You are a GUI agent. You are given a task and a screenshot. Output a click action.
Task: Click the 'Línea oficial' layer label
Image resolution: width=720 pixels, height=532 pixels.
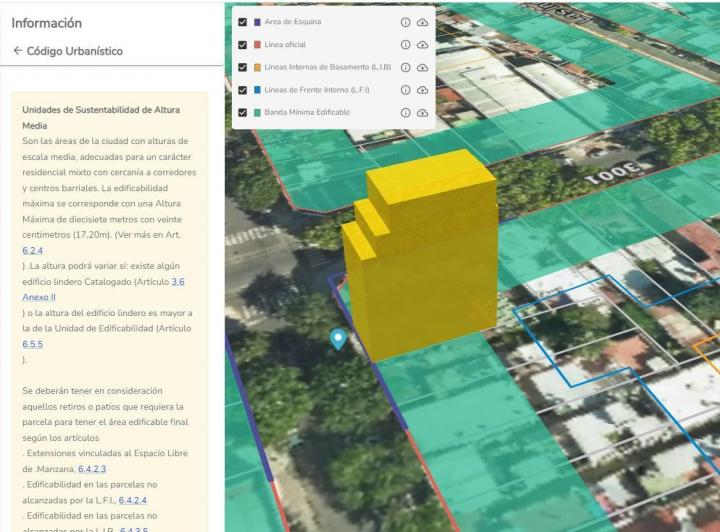pyautogui.click(x=285, y=45)
